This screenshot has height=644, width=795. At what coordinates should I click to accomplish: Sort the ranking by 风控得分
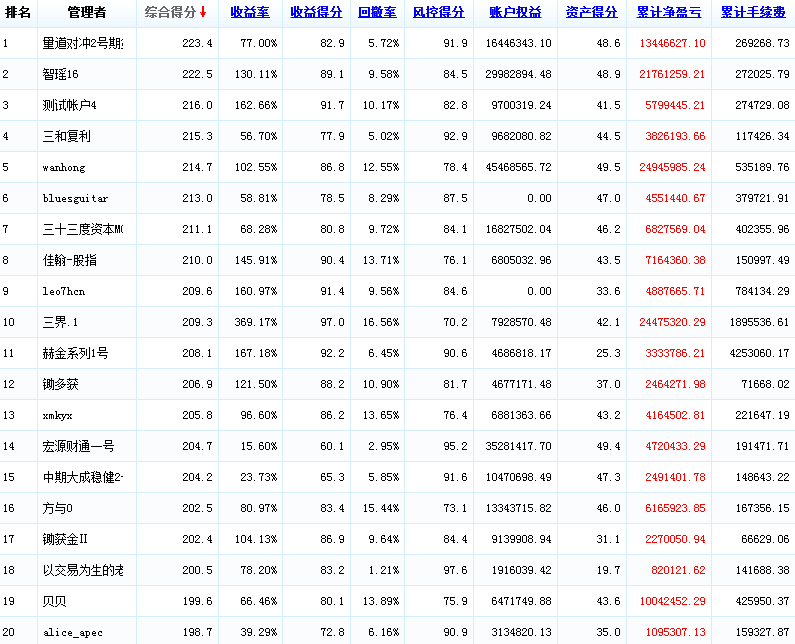[439, 13]
